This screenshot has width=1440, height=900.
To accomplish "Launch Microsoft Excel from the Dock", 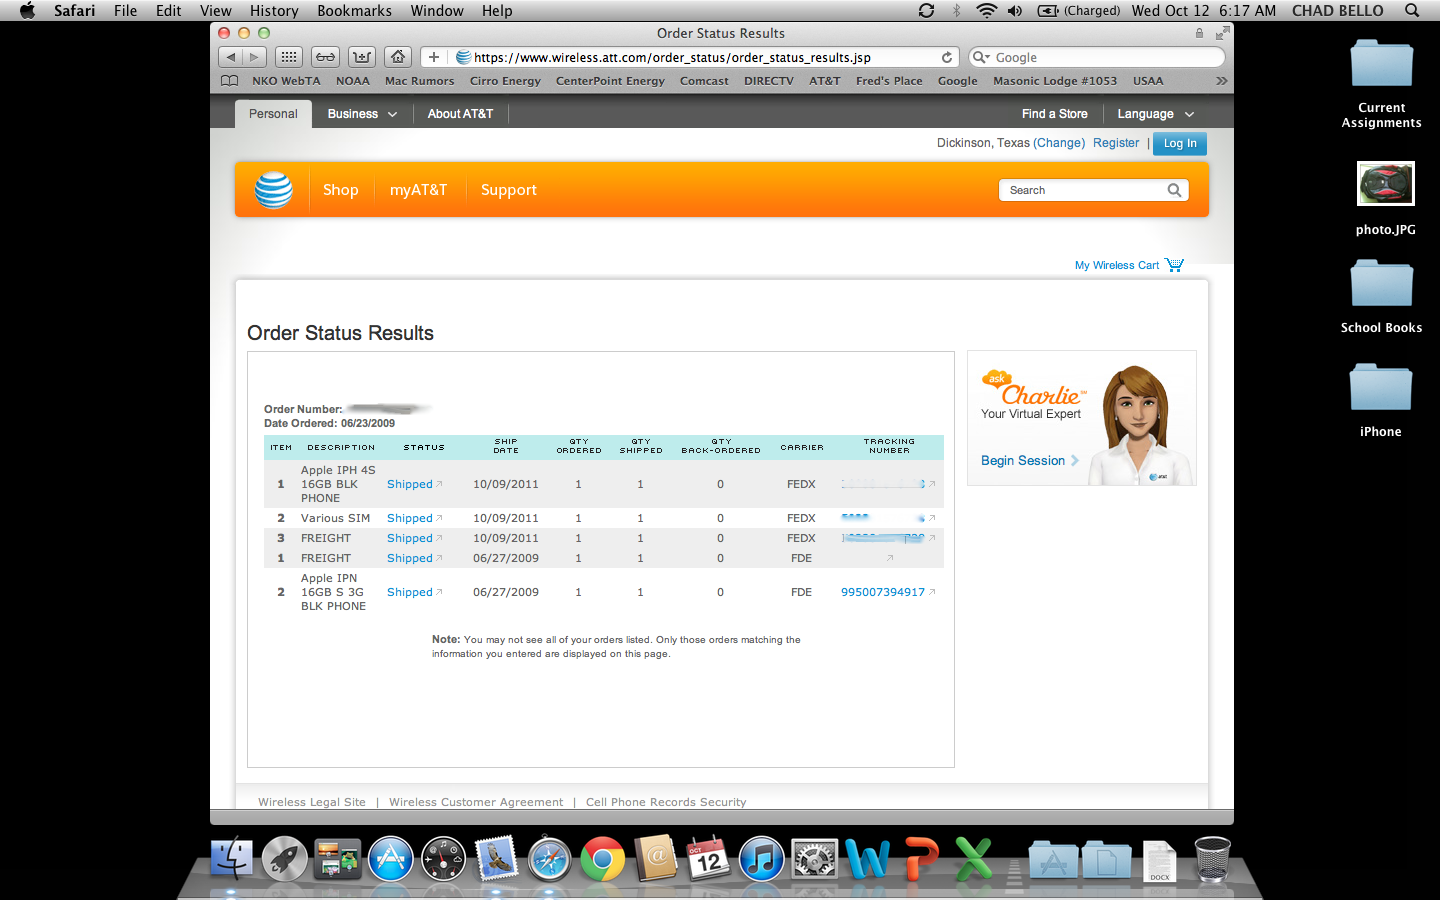I will [x=973, y=859].
